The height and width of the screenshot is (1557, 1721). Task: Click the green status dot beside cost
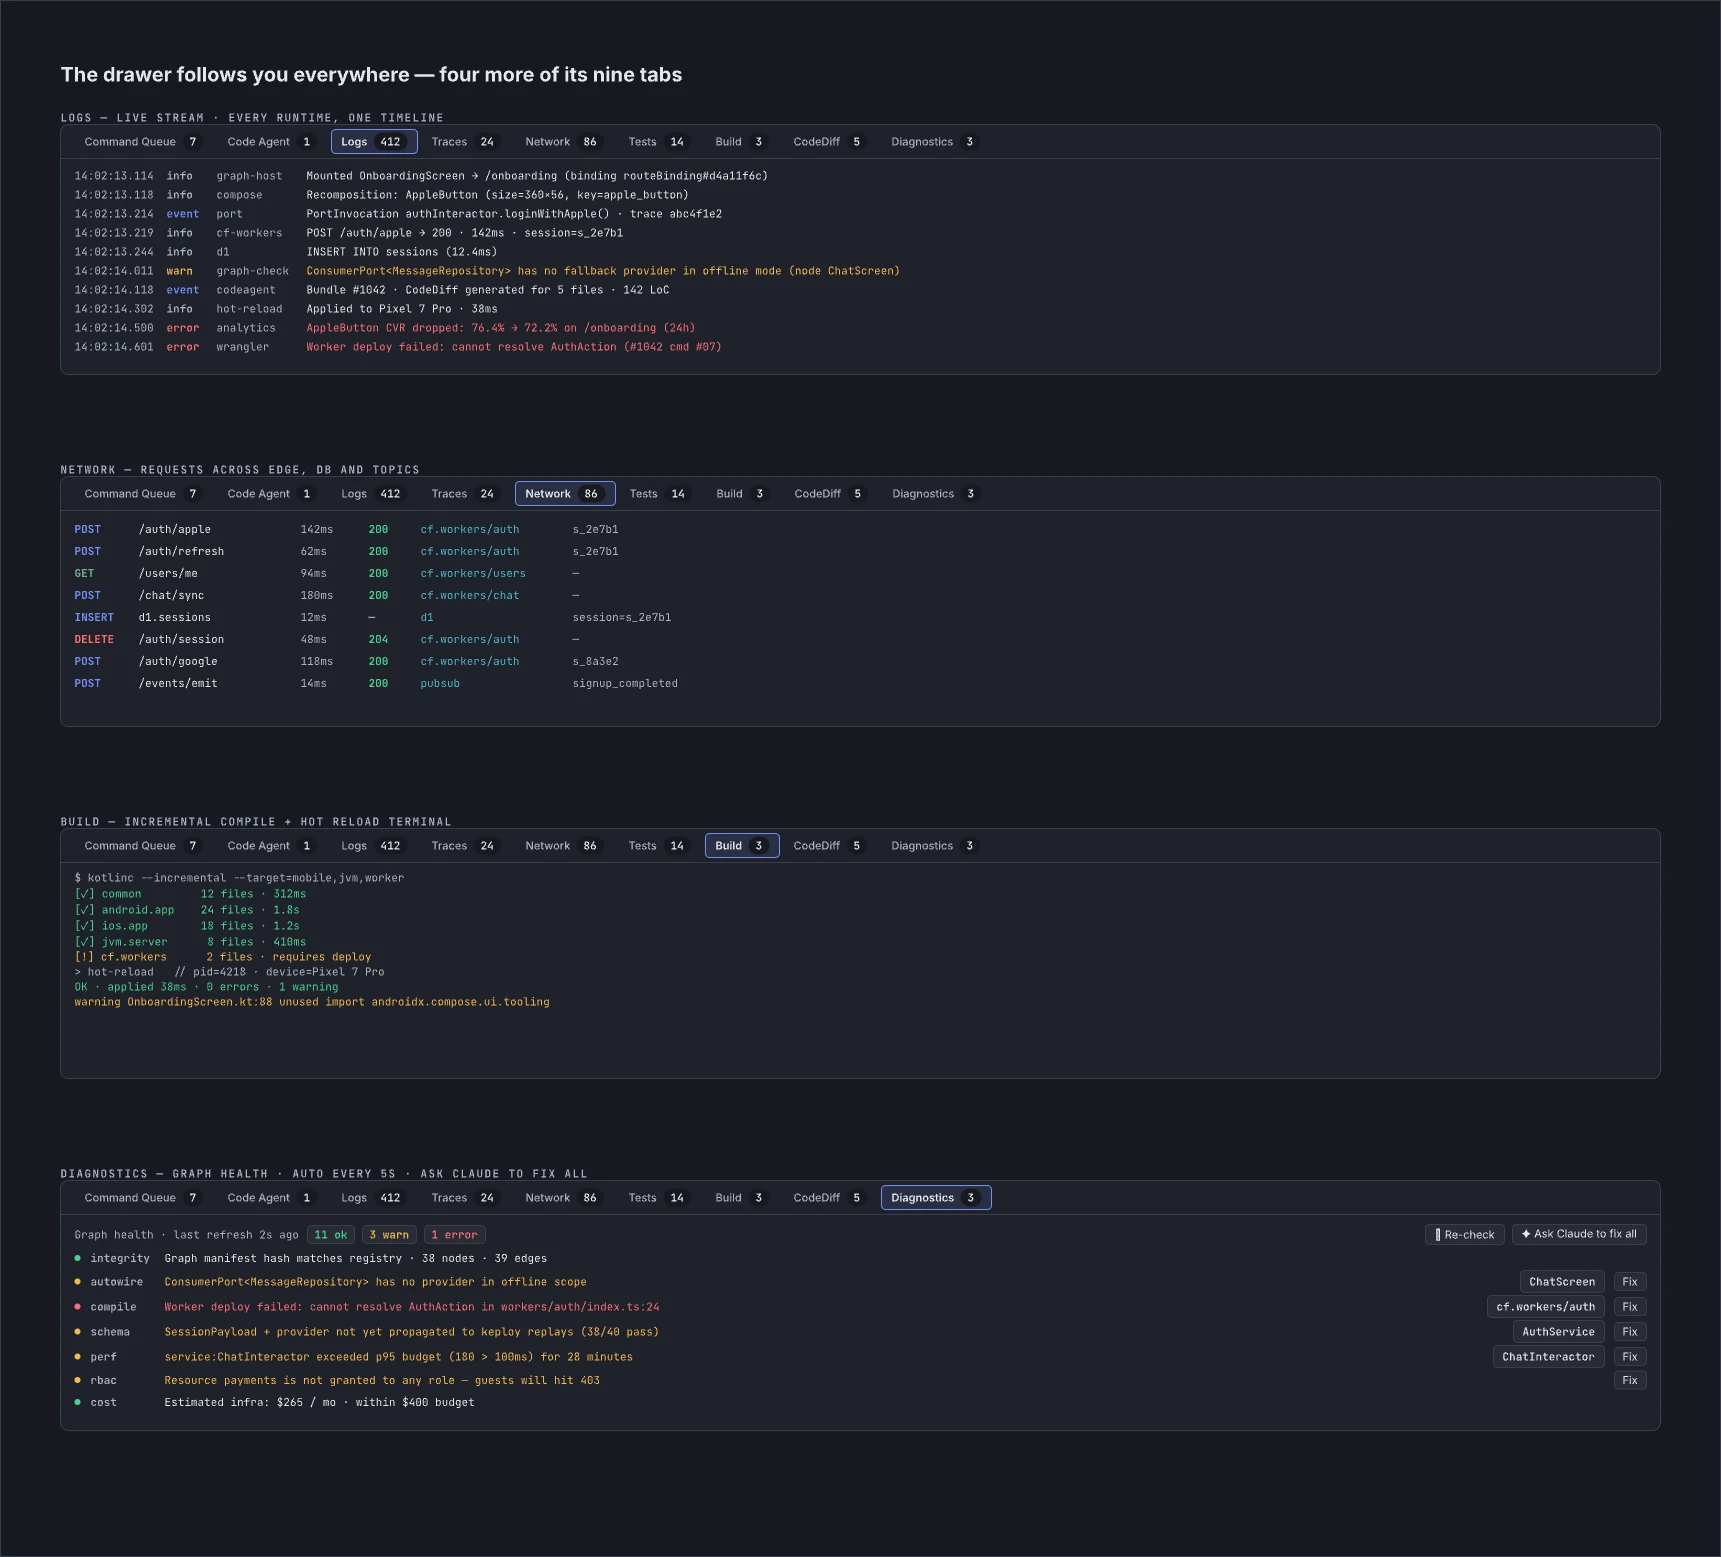pos(78,1403)
